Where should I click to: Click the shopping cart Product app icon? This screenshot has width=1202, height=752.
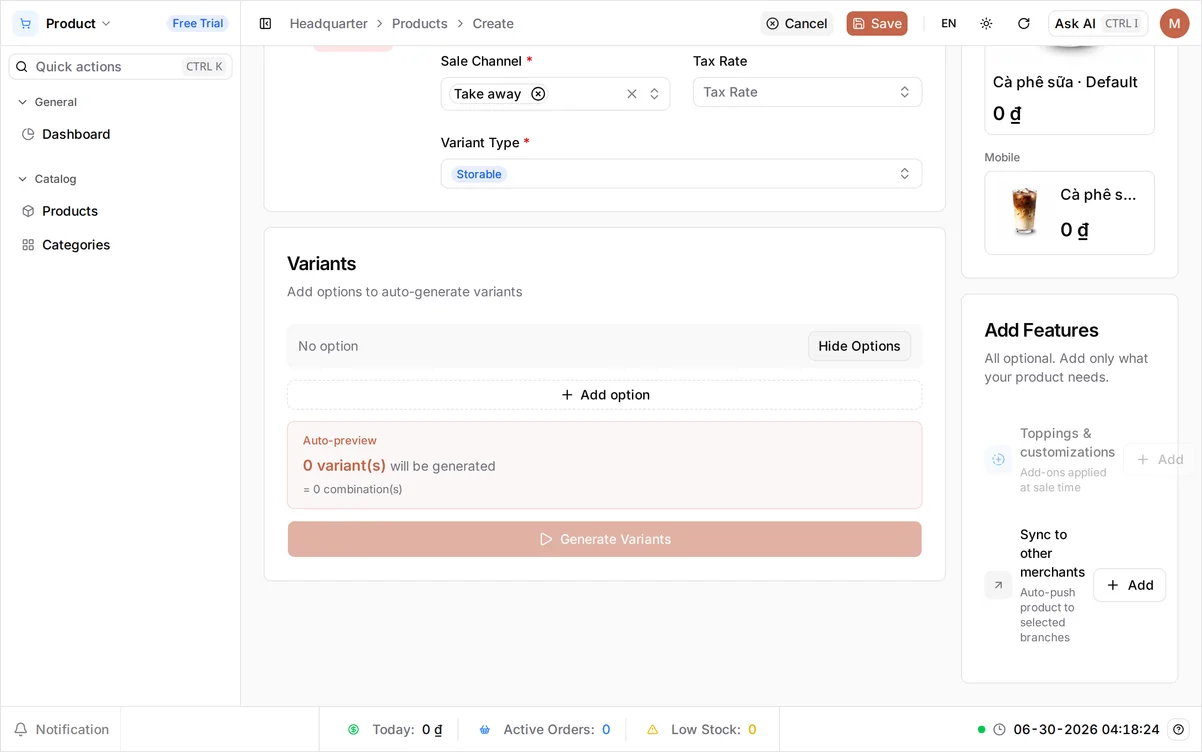25,23
